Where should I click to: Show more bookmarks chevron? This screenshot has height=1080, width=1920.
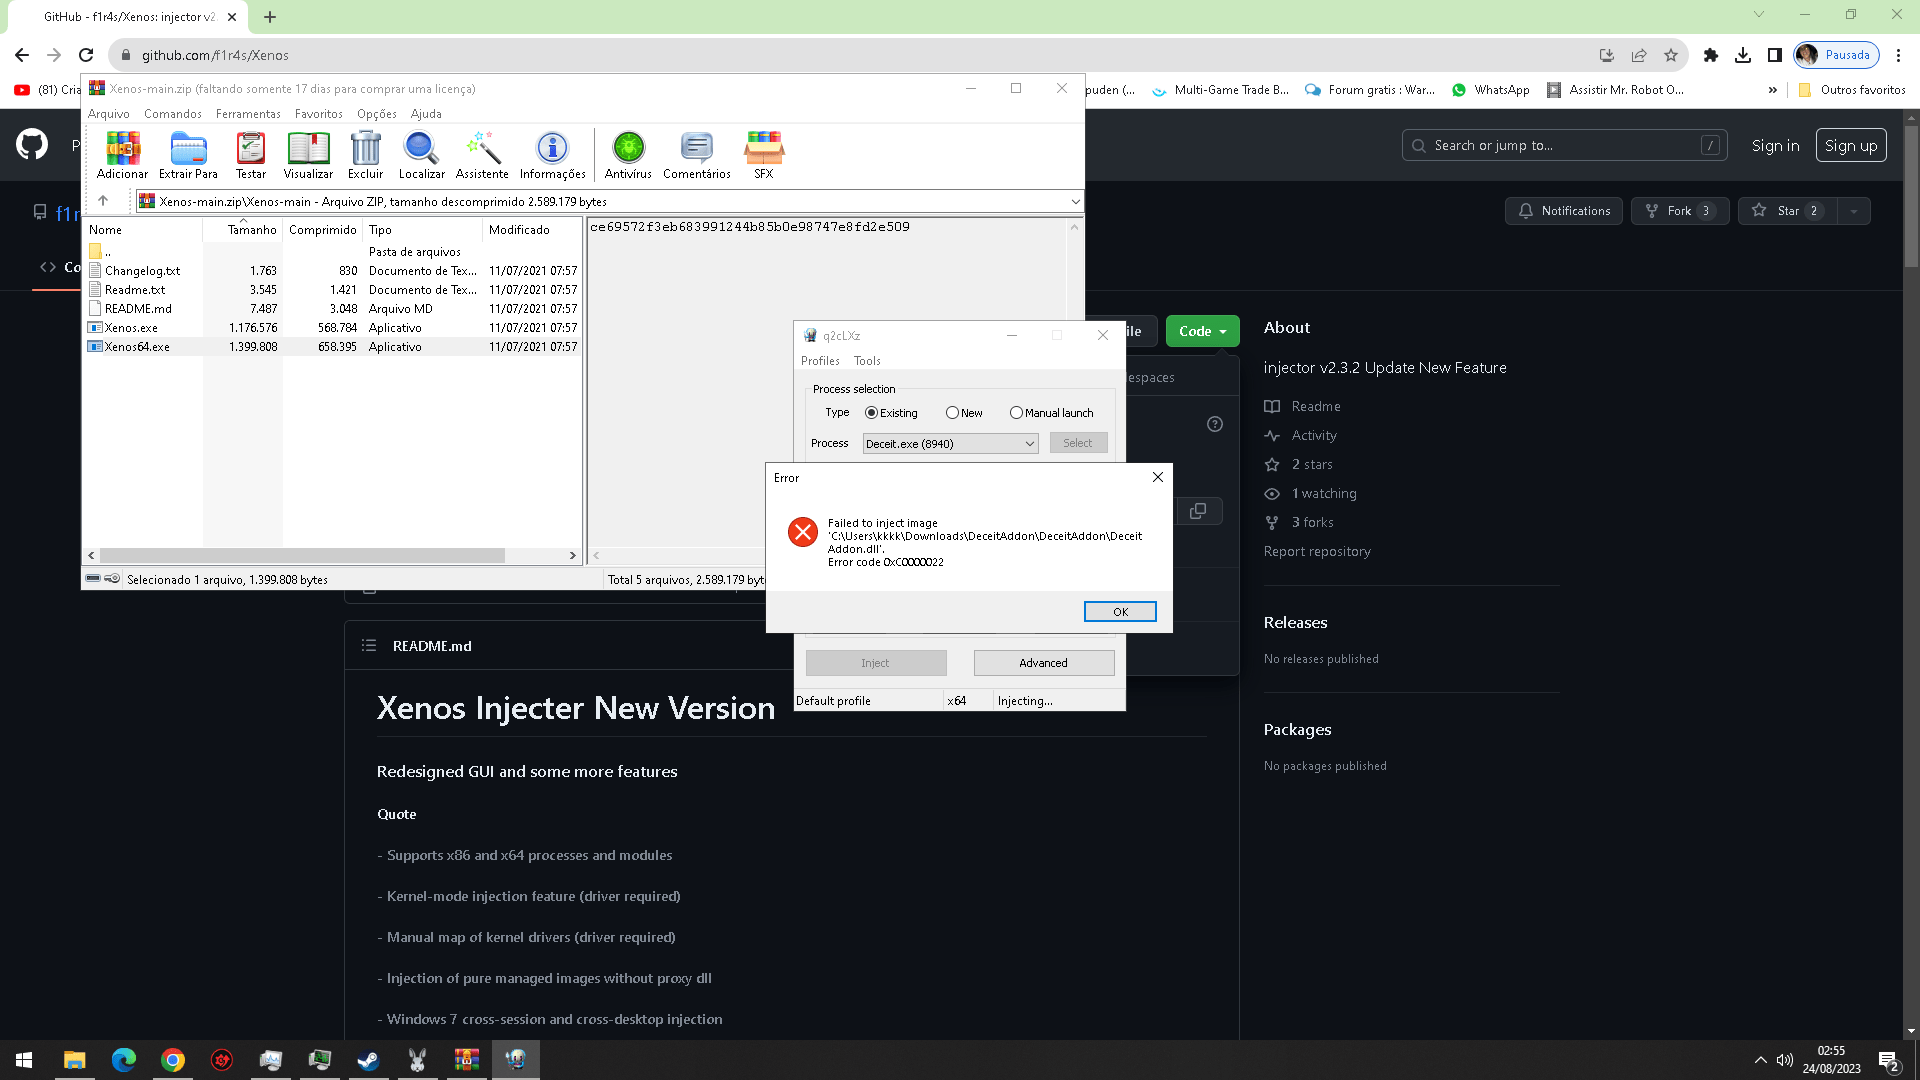click(x=1772, y=90)
